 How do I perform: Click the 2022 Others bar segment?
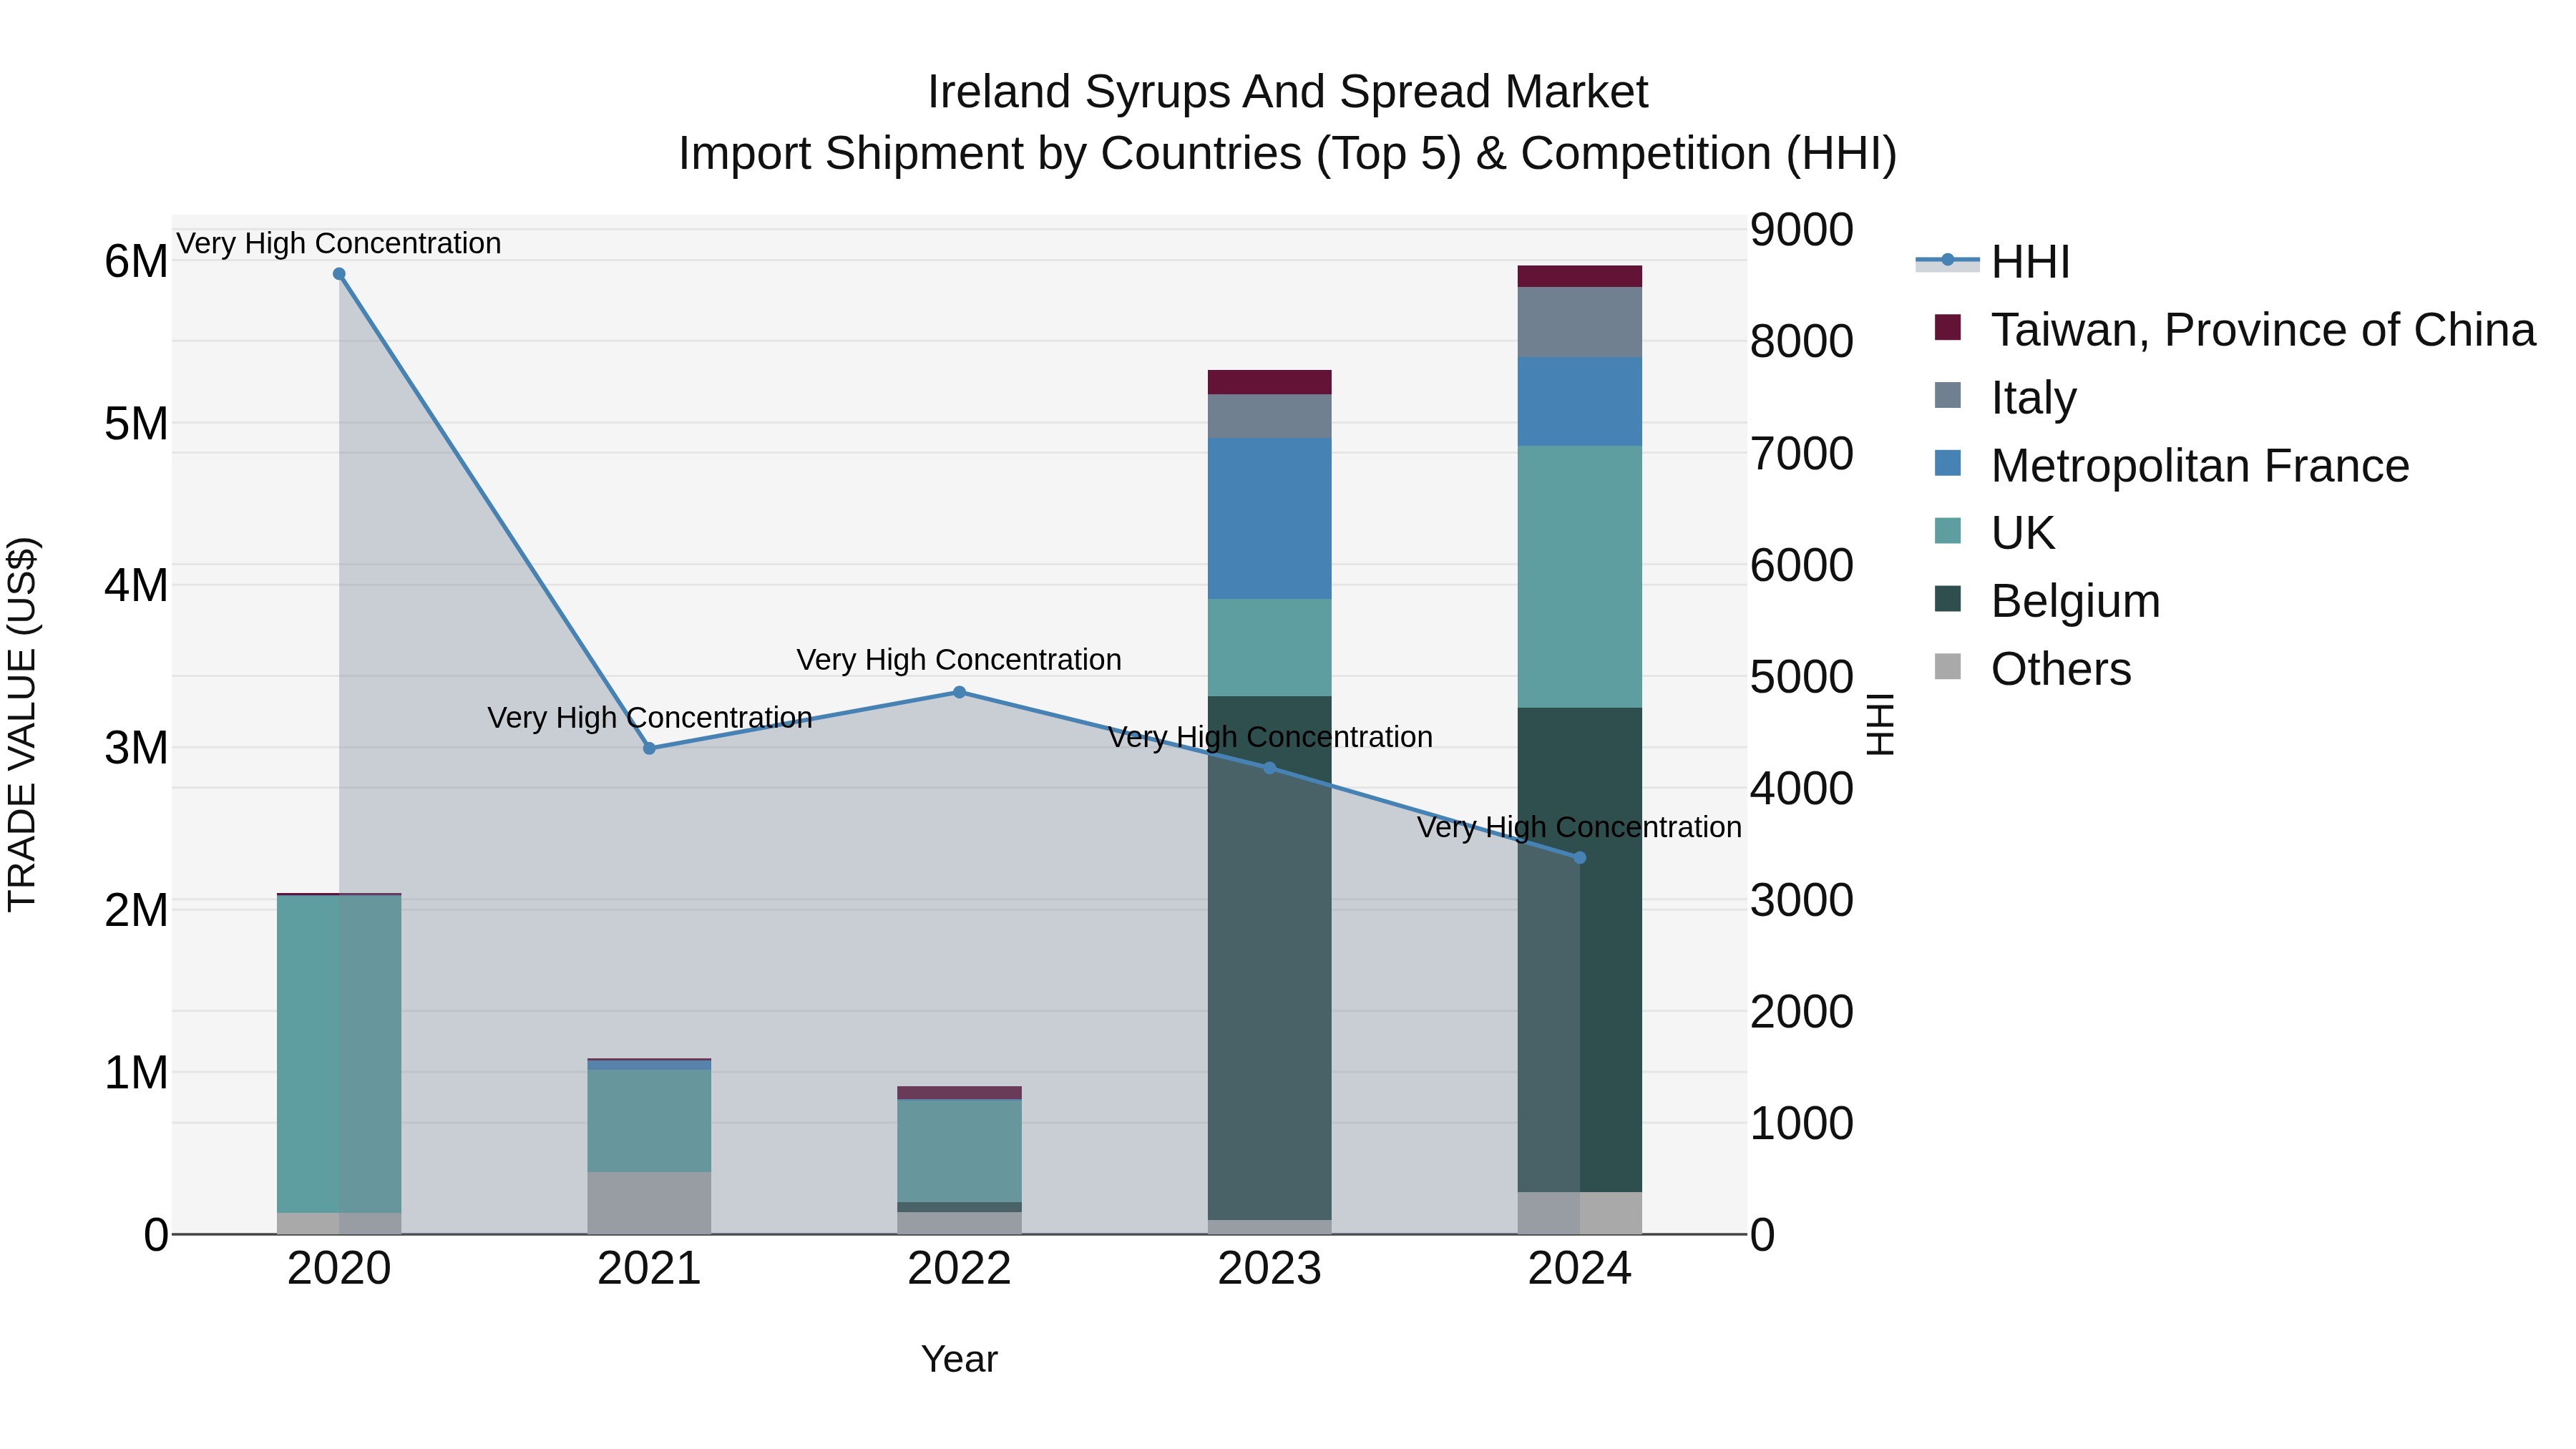point(959,1223)
